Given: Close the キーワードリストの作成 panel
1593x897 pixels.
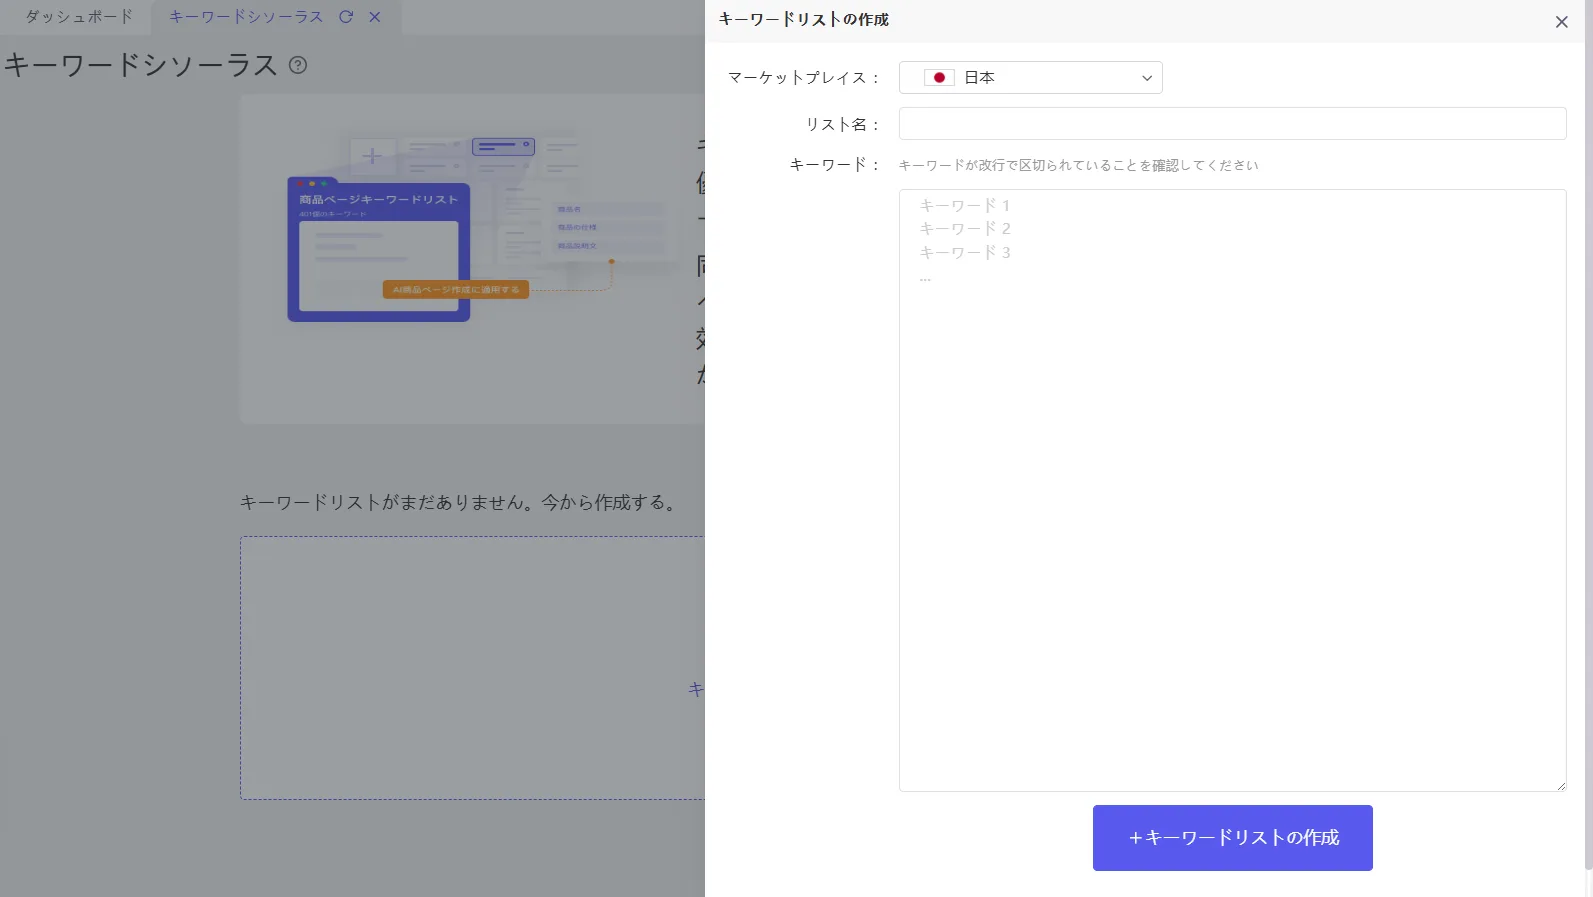Looking at the screenshot, I should click(x=1561, y=22).
